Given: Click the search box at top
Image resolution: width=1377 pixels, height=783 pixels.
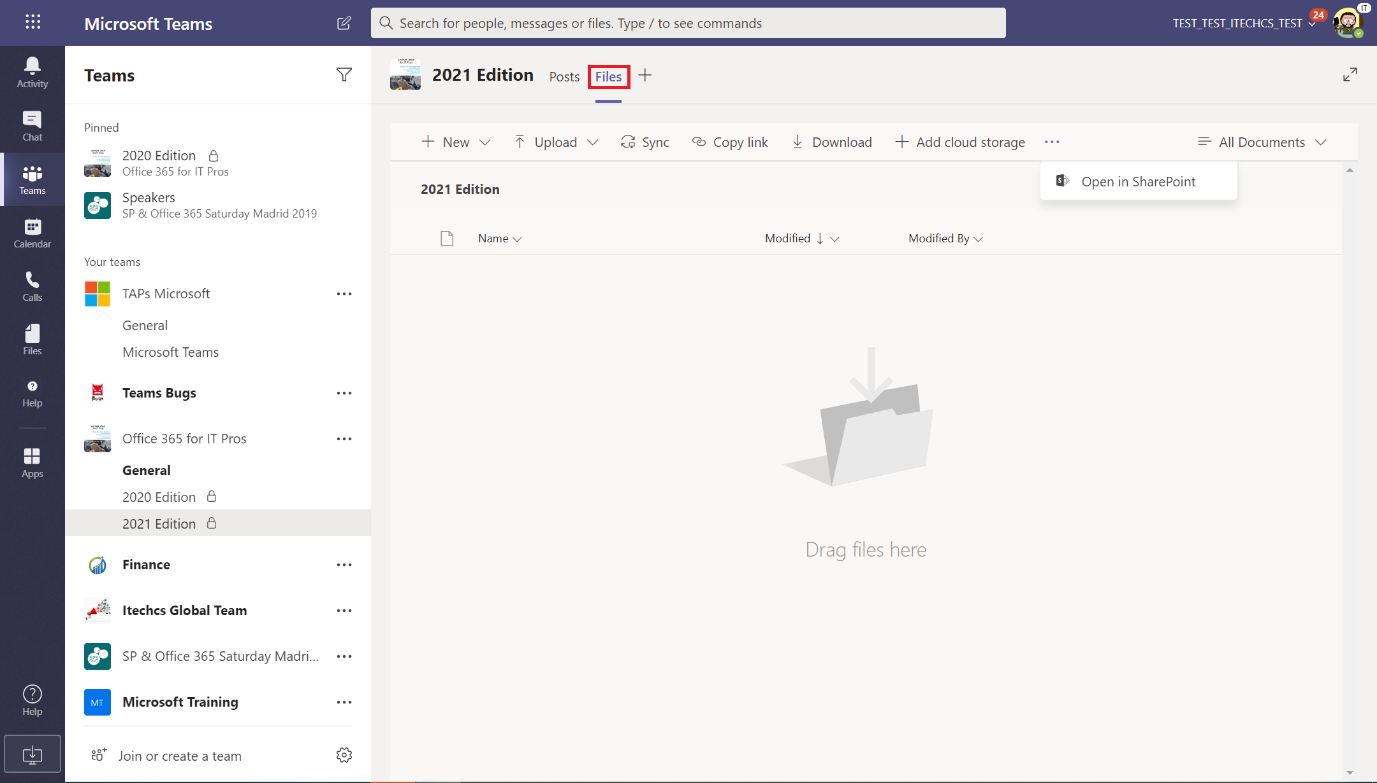Looking at the screenshot, I should click(x=688, y=23).
